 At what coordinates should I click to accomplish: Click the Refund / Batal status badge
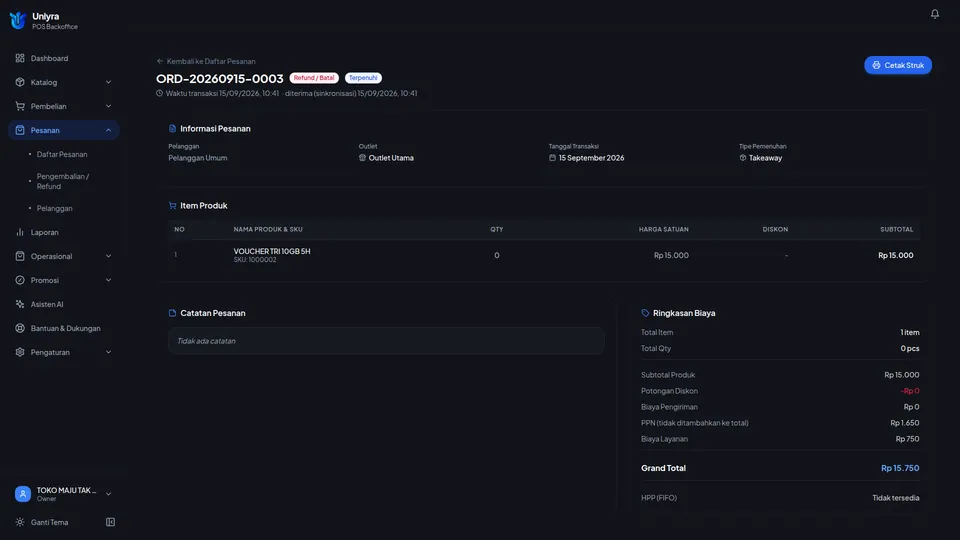(314, 78)
